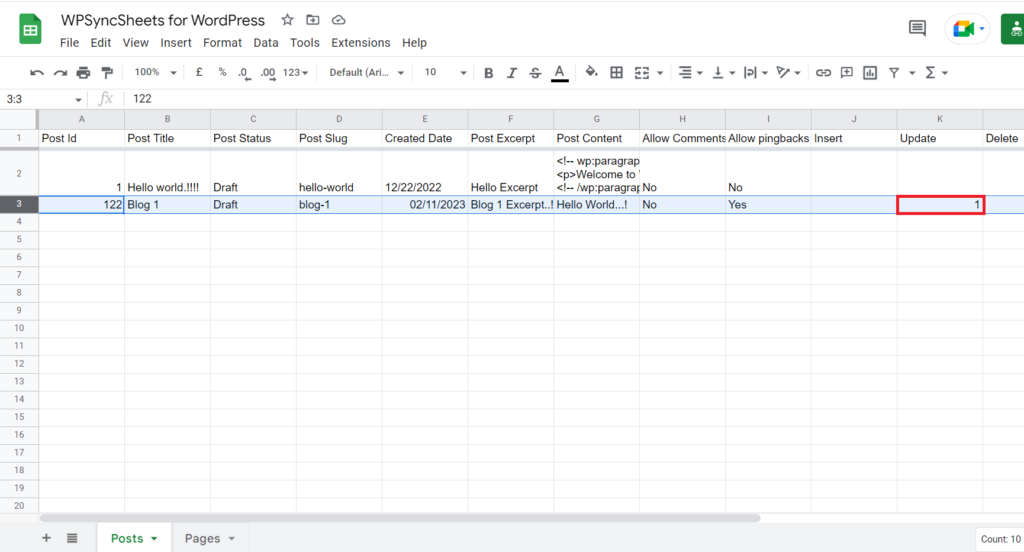Click the Merge cells icon
Screen dimensions: 1024x552
click(x=642, y=73)
